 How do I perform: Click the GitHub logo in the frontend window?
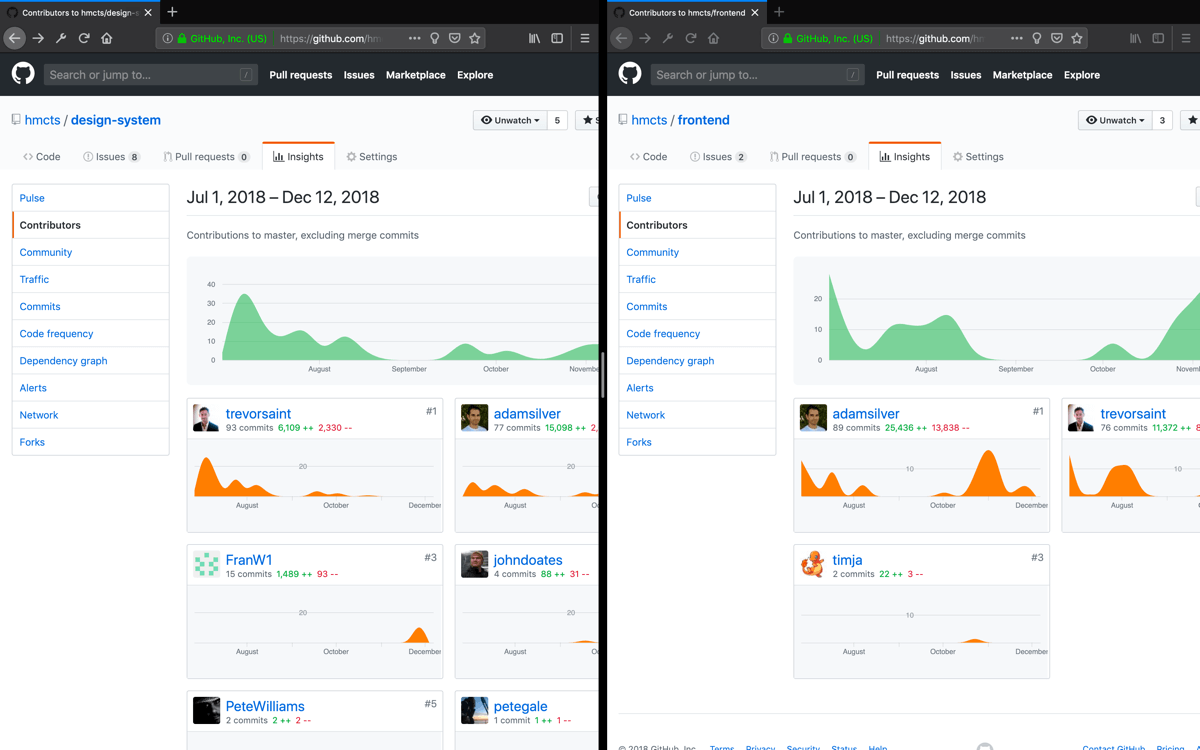point(630,74)
